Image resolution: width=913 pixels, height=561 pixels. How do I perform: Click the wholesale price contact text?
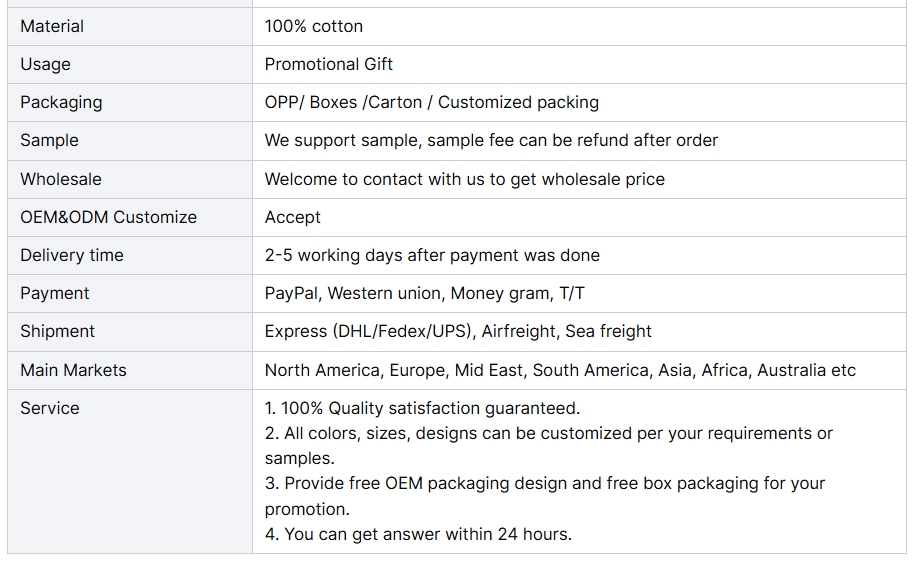tap(465, 179)
